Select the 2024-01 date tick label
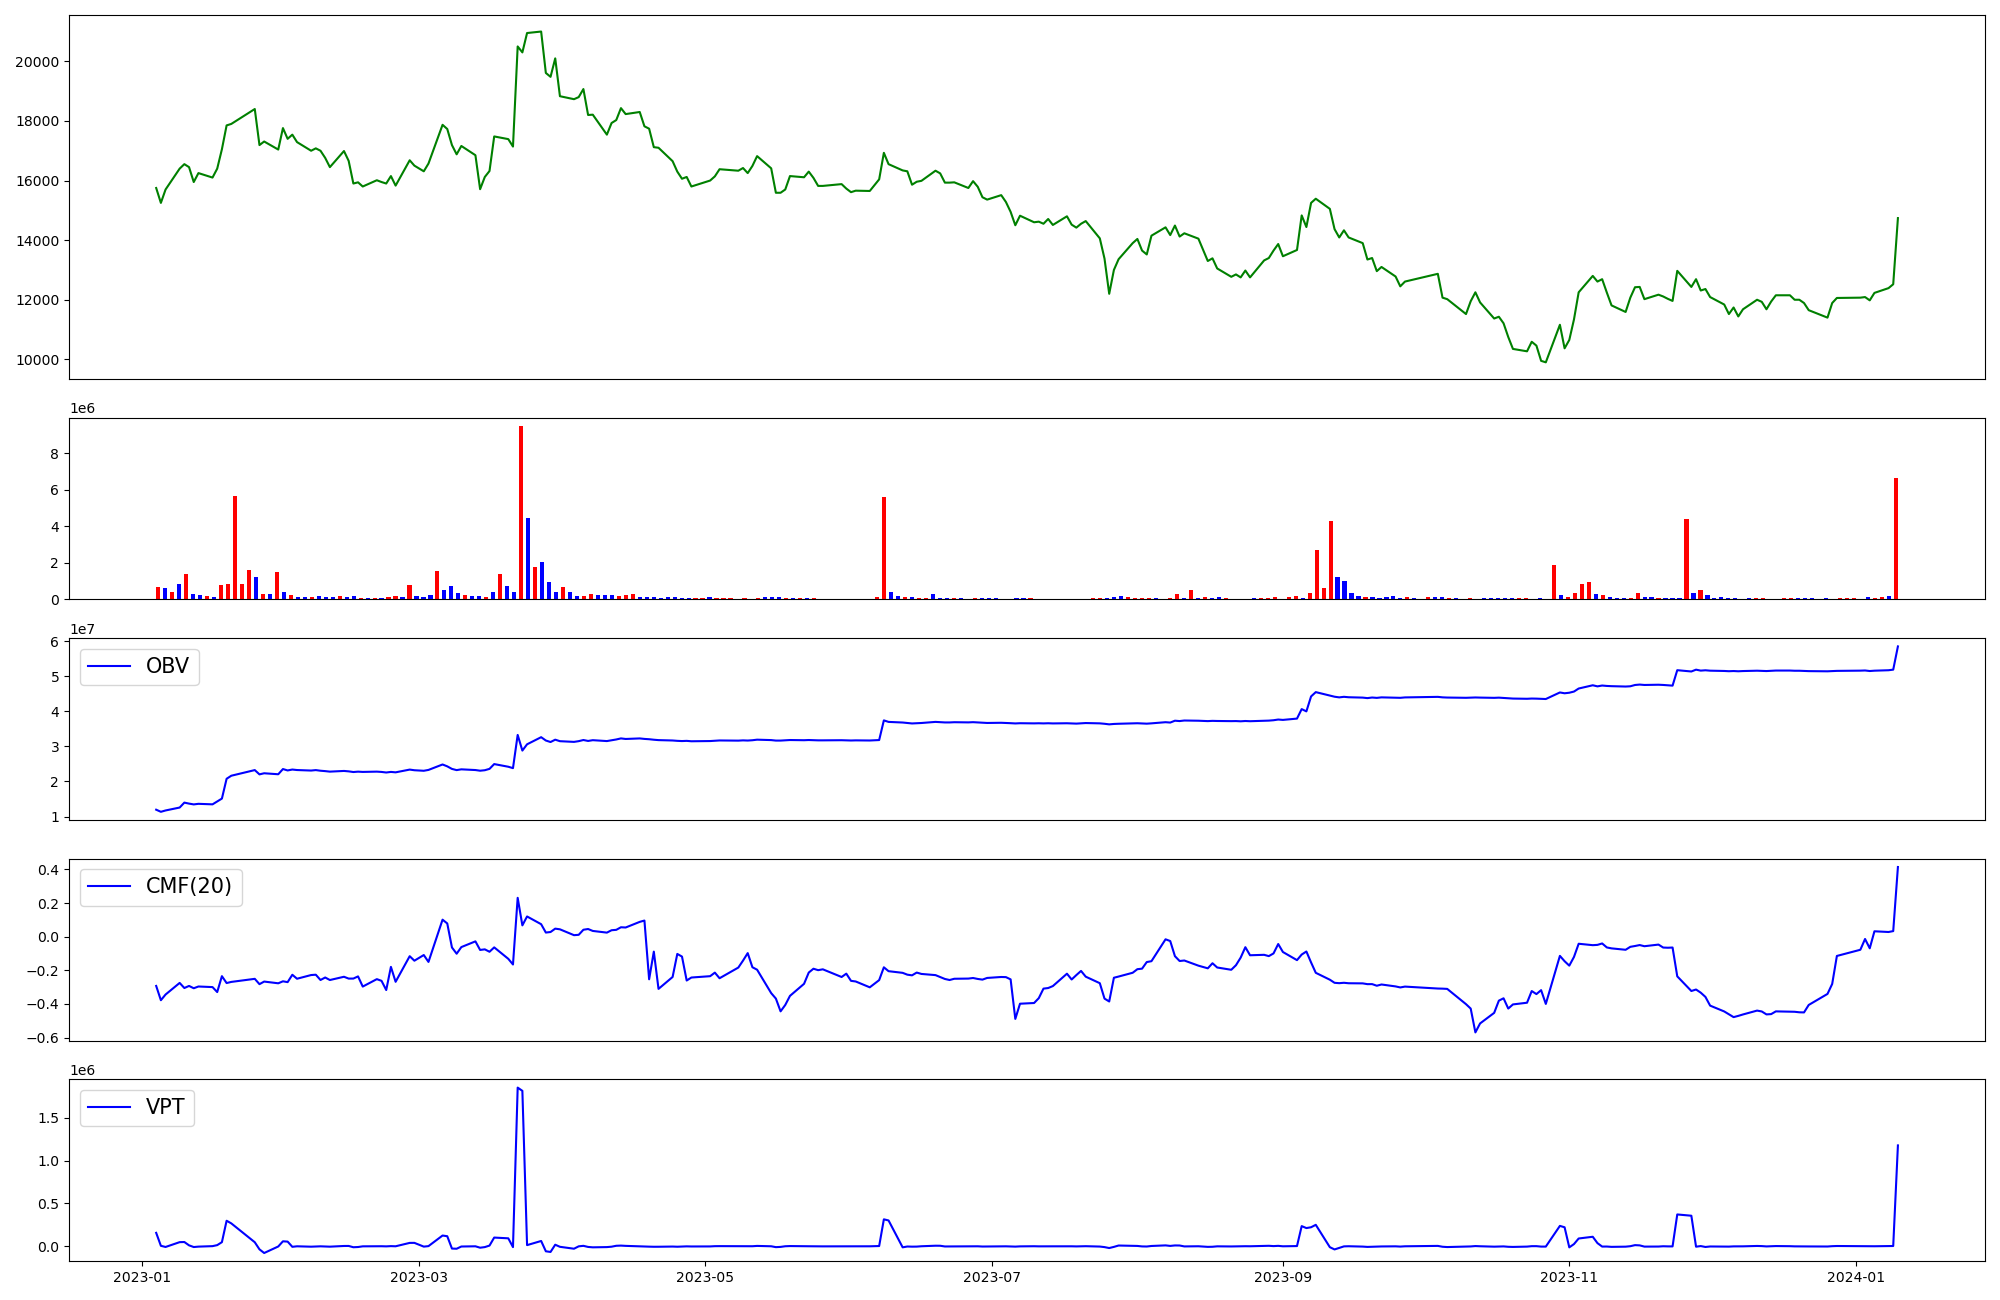The height and width of the screenshot is (1300, 2000). (1856, 1277)
